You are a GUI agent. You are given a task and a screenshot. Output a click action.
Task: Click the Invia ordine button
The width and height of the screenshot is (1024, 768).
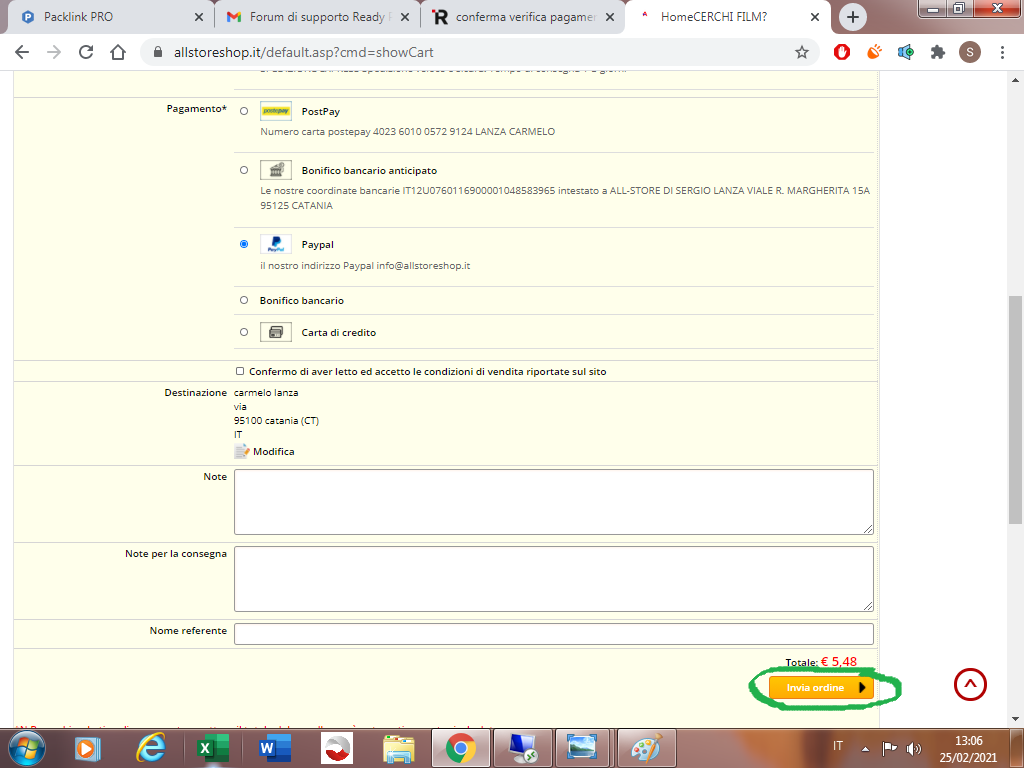[x=821, y=688]
